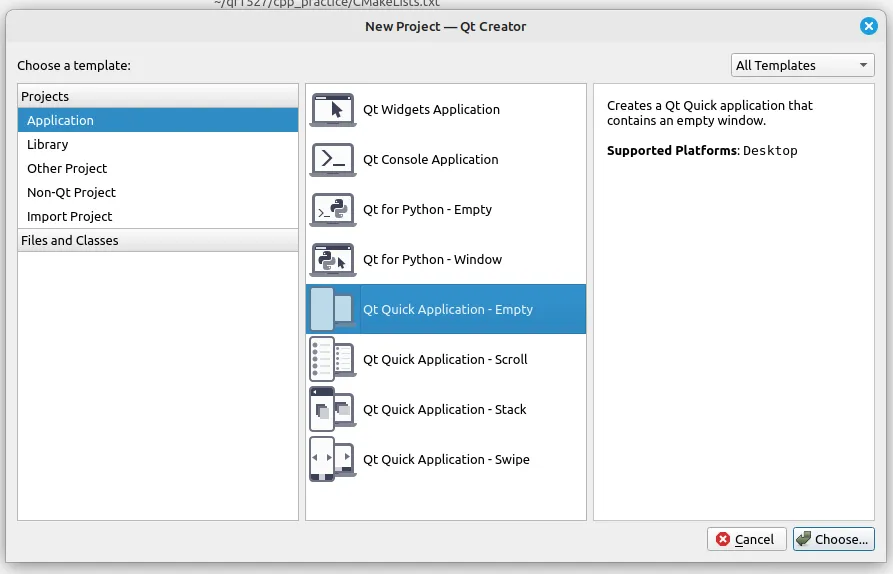
Task: Choose the Qt Quick Application - Stack icon
Action: 333,409
